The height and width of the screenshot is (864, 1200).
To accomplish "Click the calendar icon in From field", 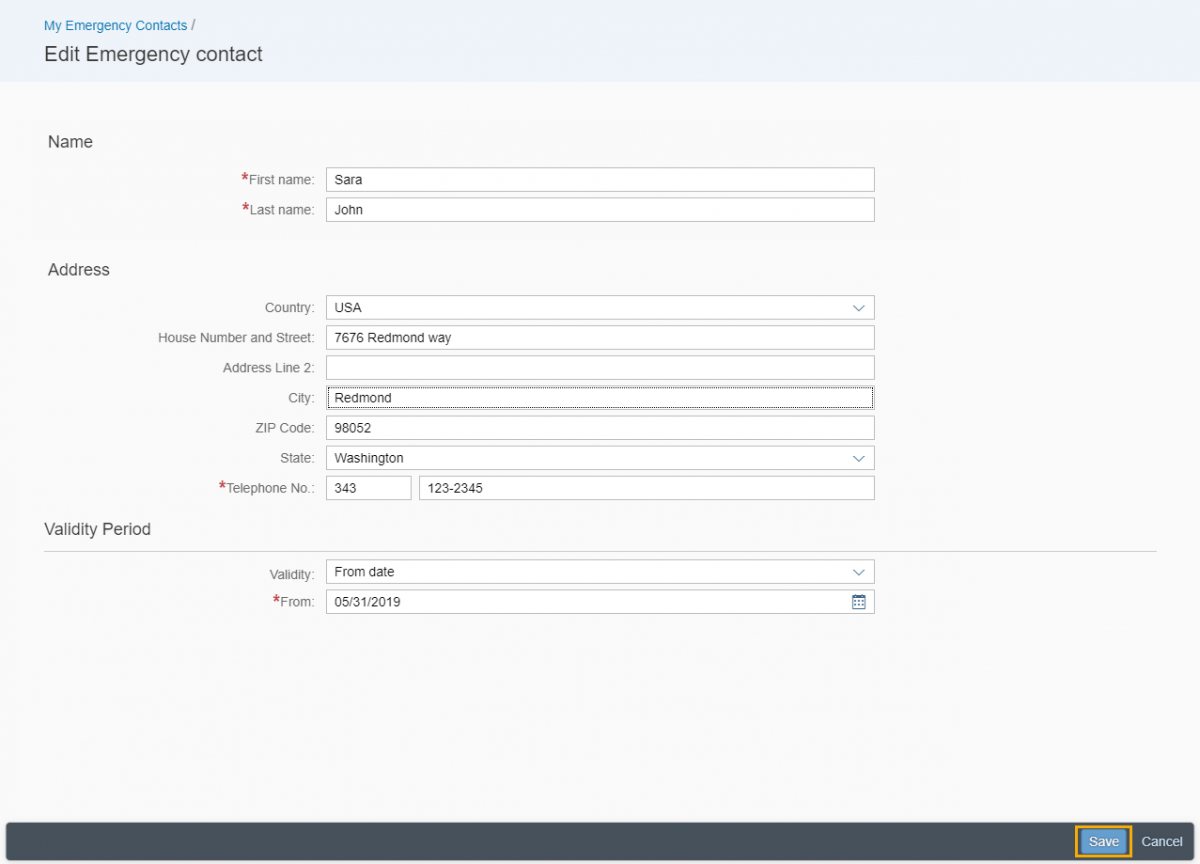I will [x=858, y=602].
